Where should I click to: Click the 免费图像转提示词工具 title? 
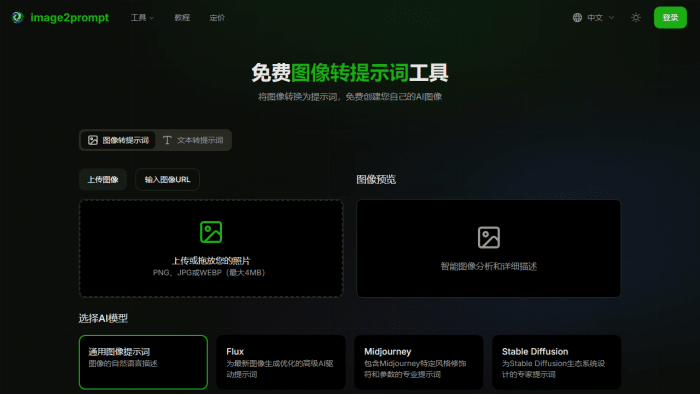(350, 72)
